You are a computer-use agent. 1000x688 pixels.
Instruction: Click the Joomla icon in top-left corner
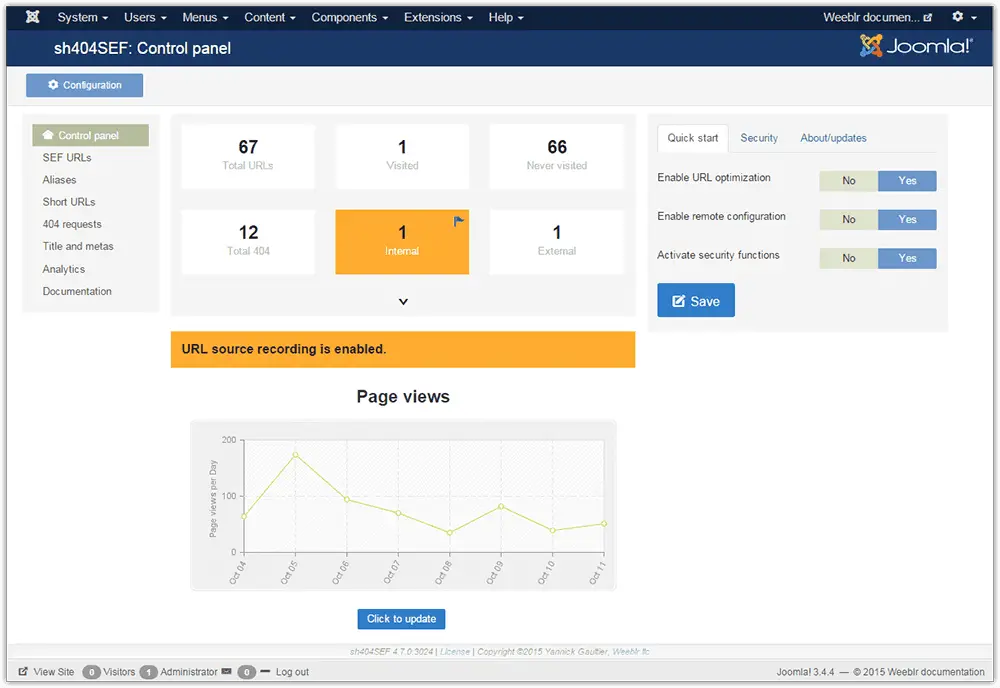tap(33, 17)
